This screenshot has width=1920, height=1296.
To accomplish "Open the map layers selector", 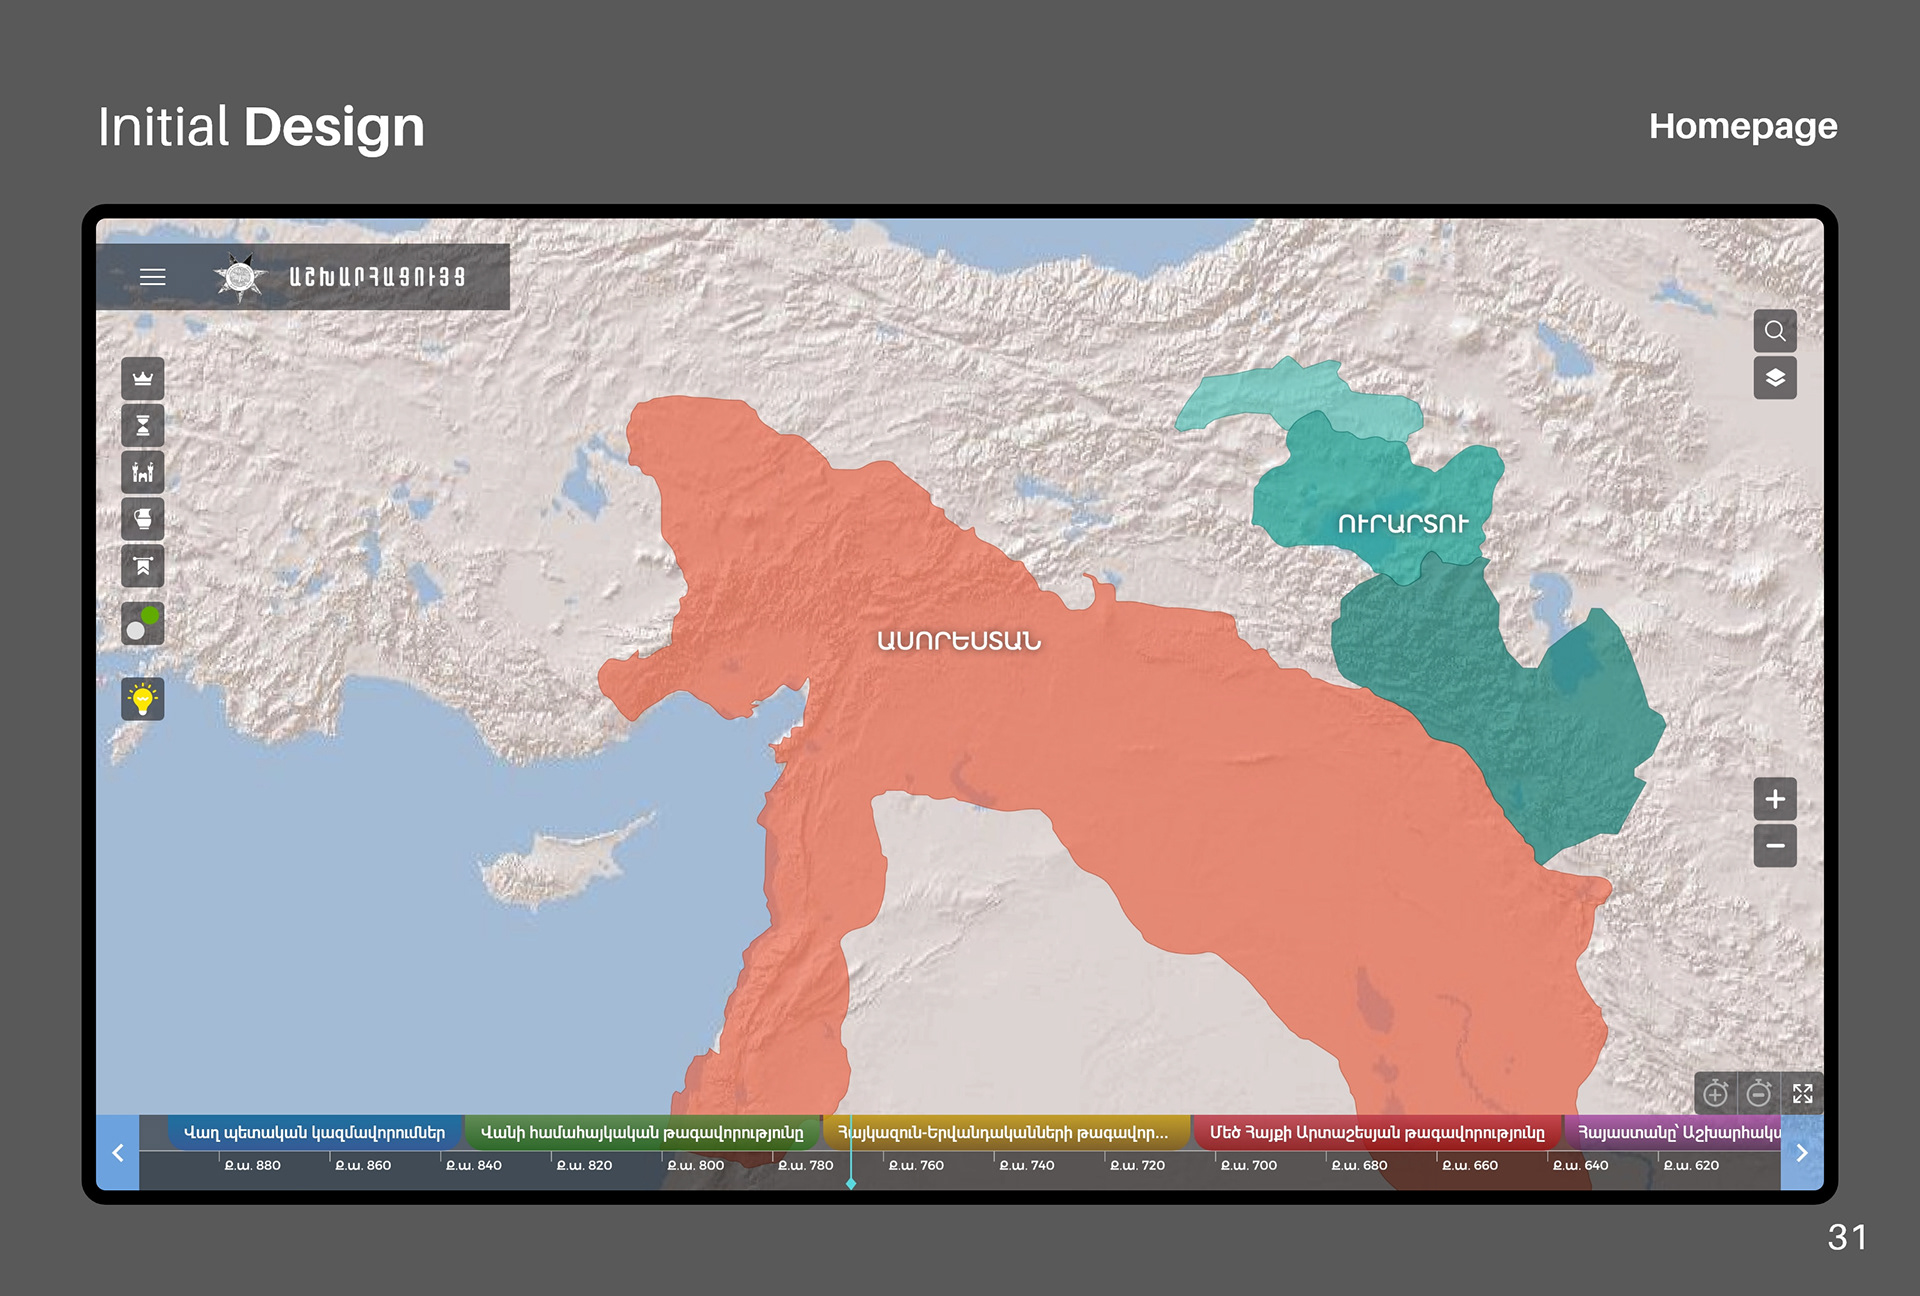I will click(1775, 378).
